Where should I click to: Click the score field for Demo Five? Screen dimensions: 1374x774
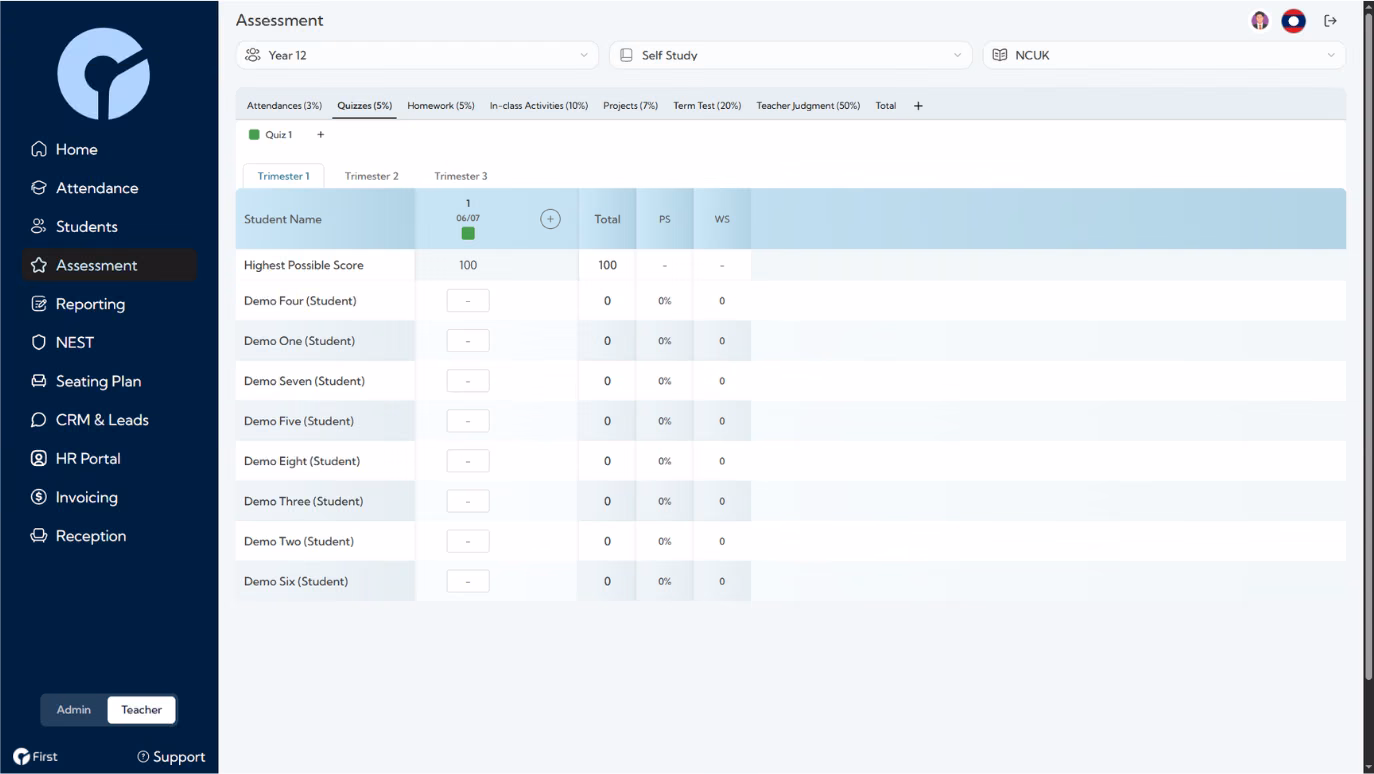pos(468,421)
